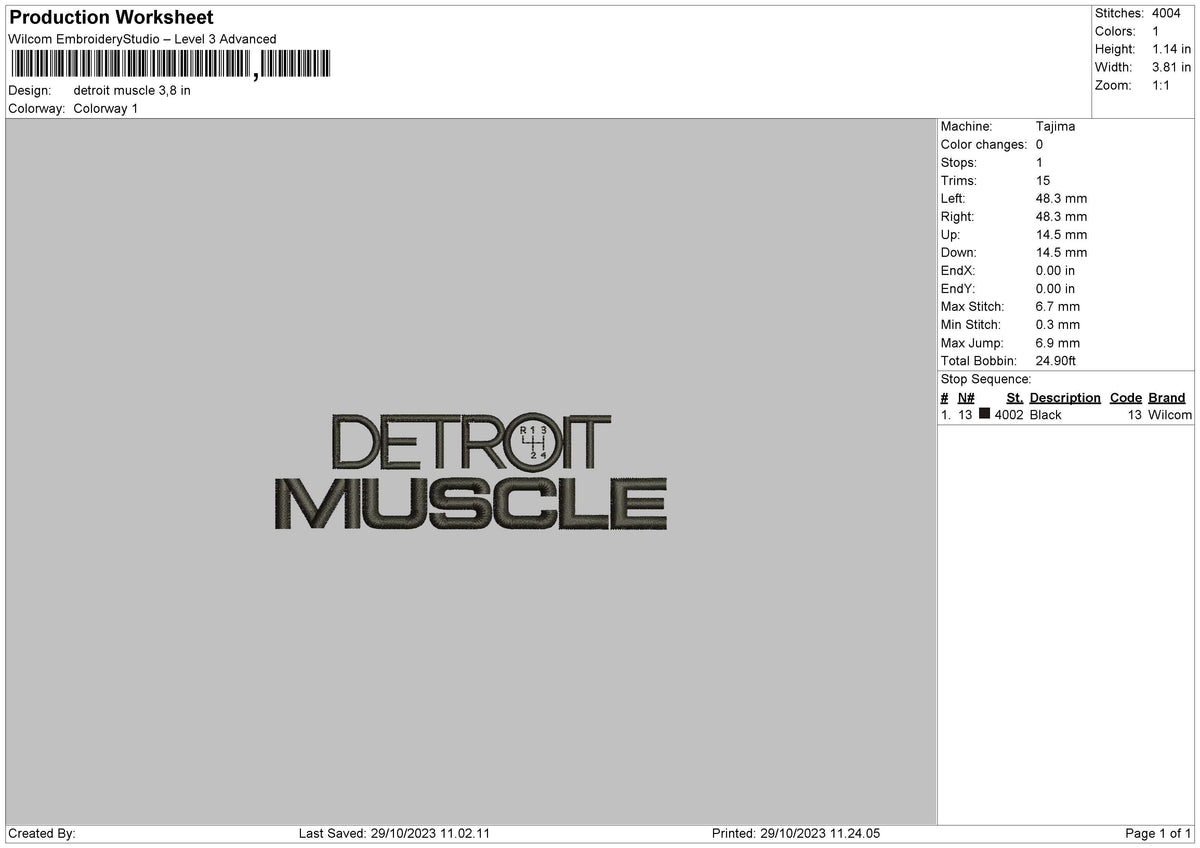Click the "Color changes:" label
1200x848 pixels.
[984, 144]
